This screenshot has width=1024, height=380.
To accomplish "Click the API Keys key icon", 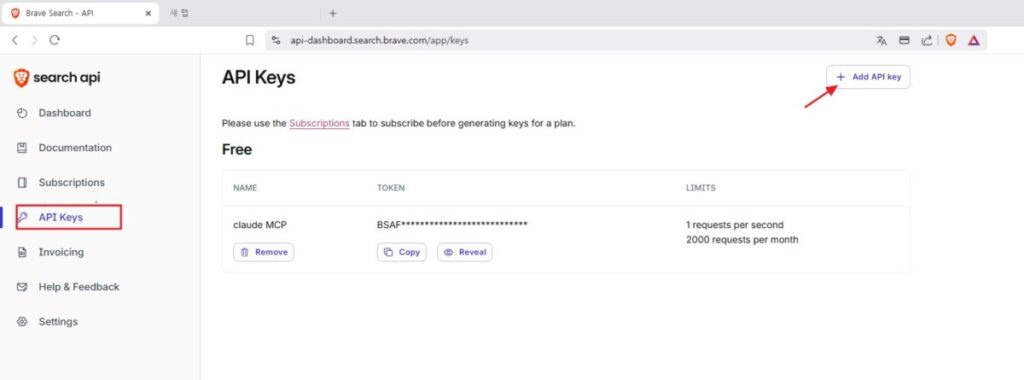I will click(x=22, y=217).
